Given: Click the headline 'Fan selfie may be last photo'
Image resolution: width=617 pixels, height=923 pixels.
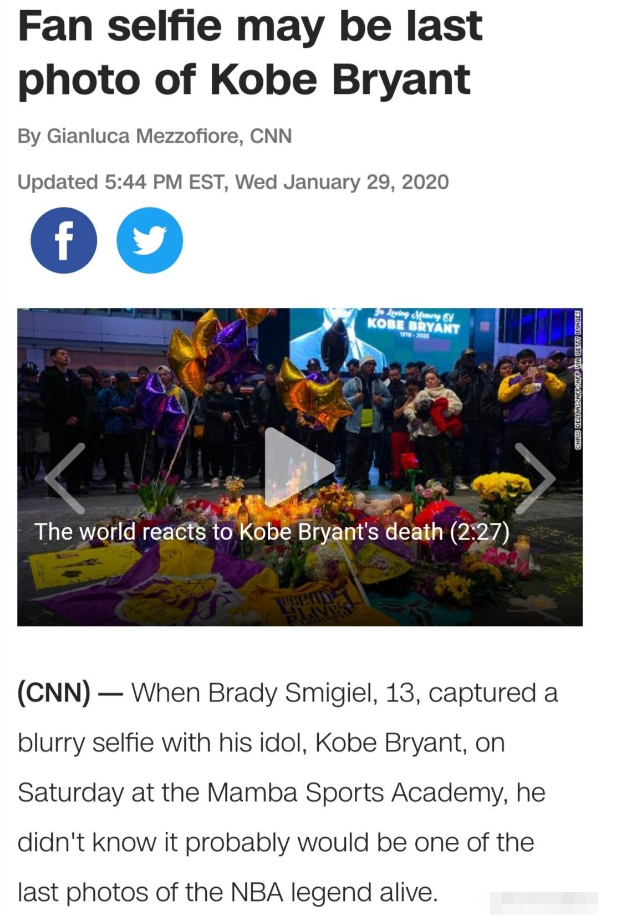Looking at the screenshot, I should tap(250, 52).
